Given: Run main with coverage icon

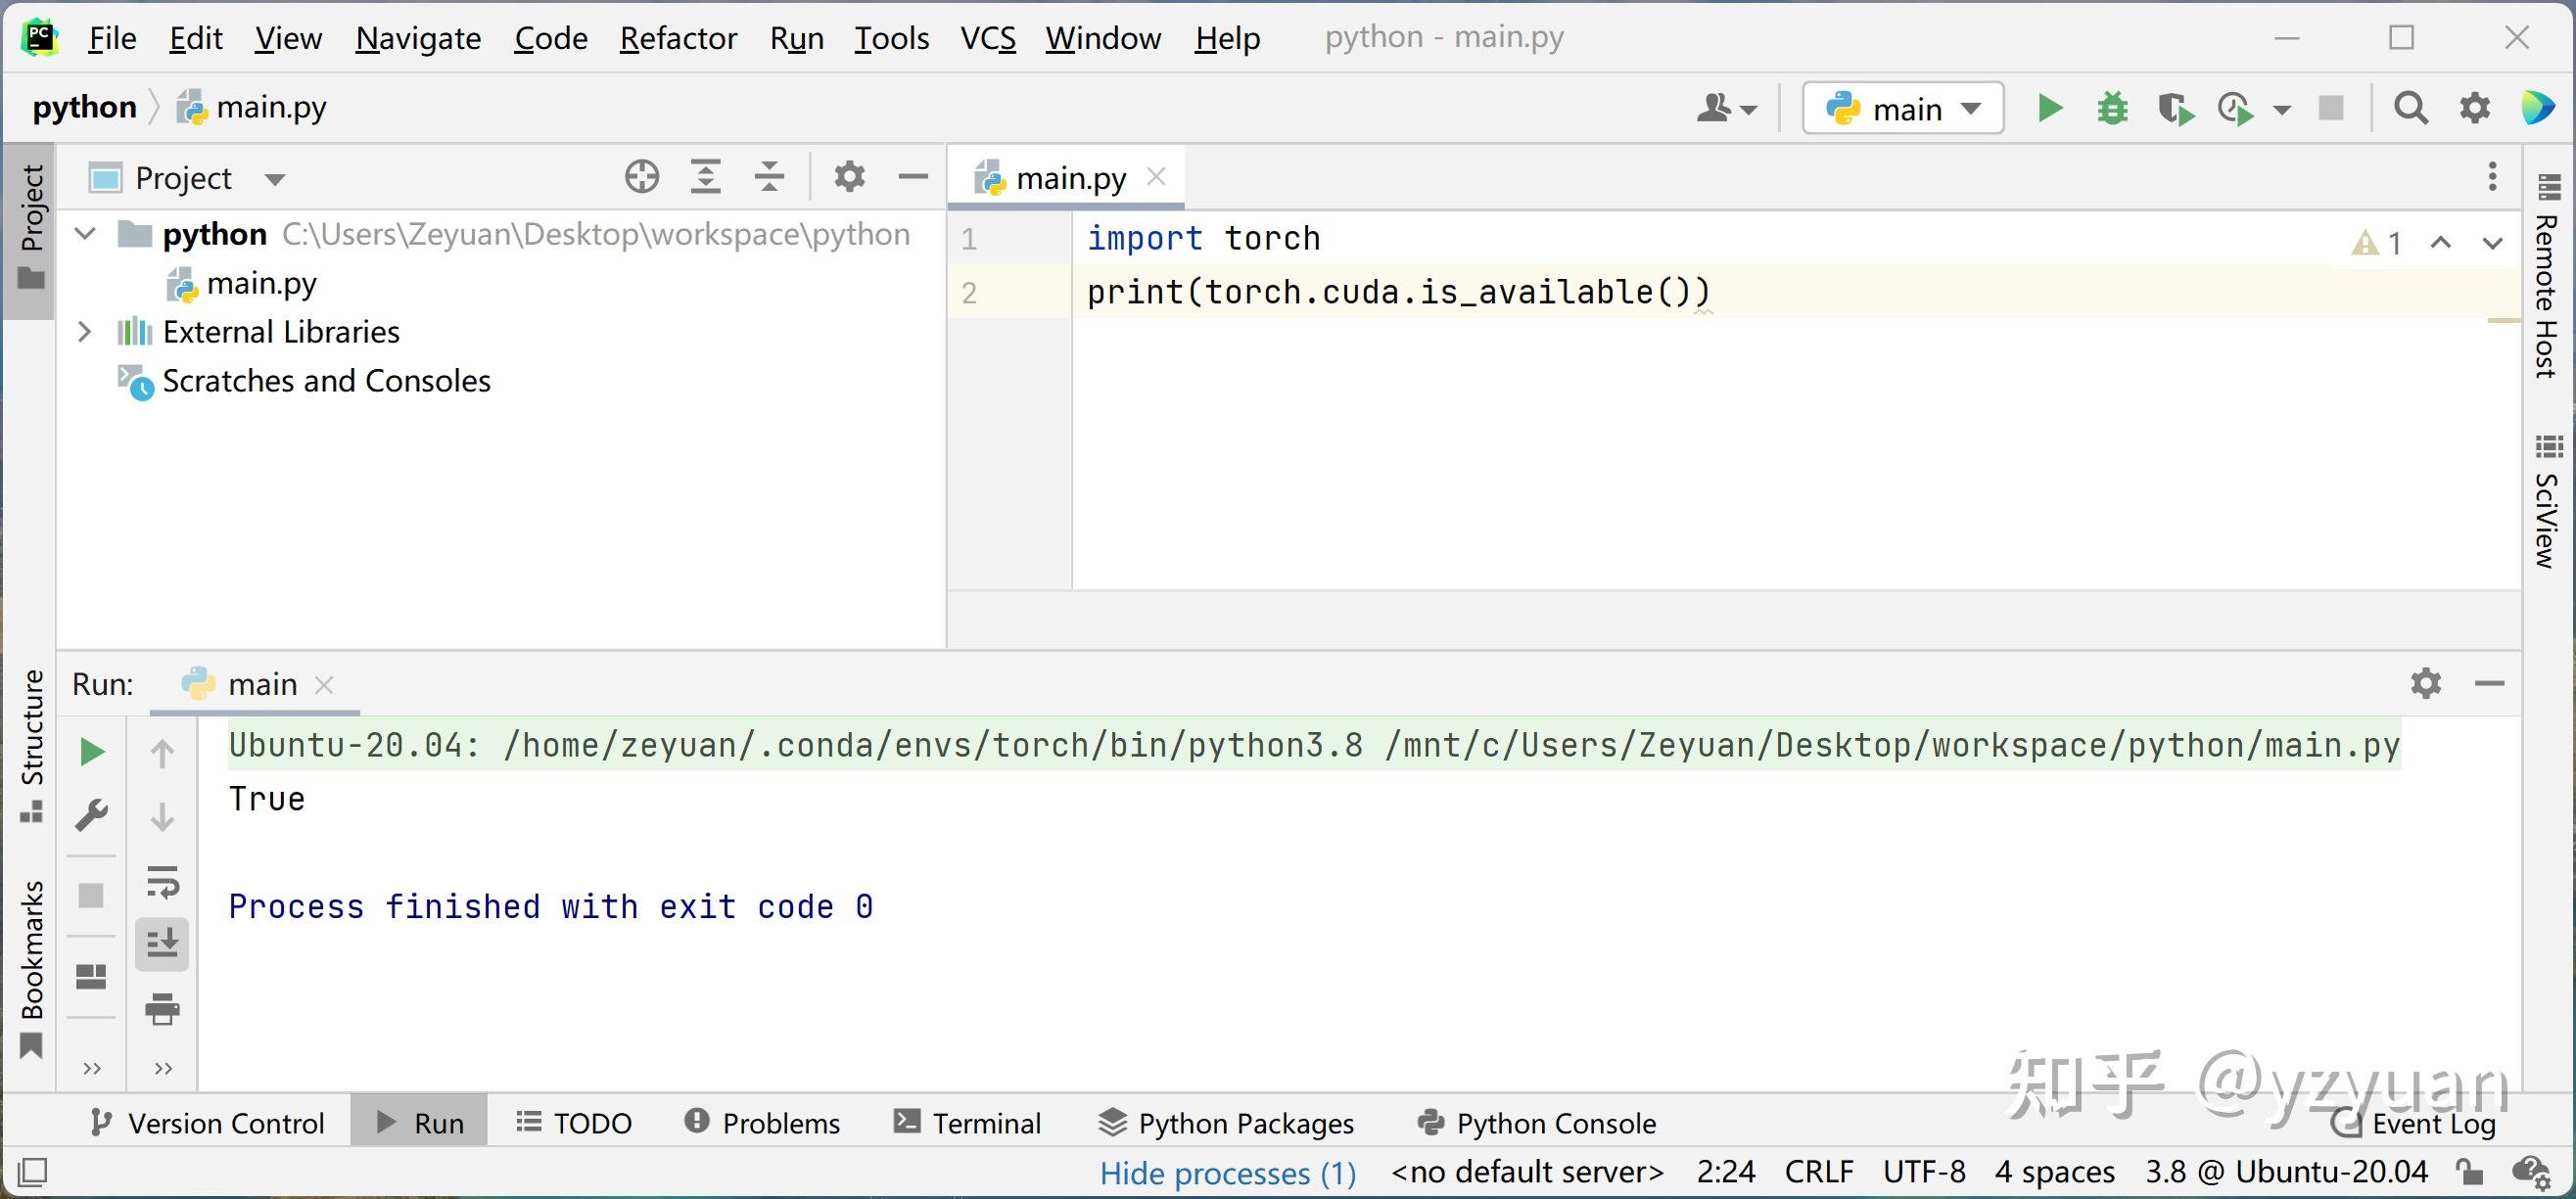Looking at the screenshot, I should point(2174,108).
